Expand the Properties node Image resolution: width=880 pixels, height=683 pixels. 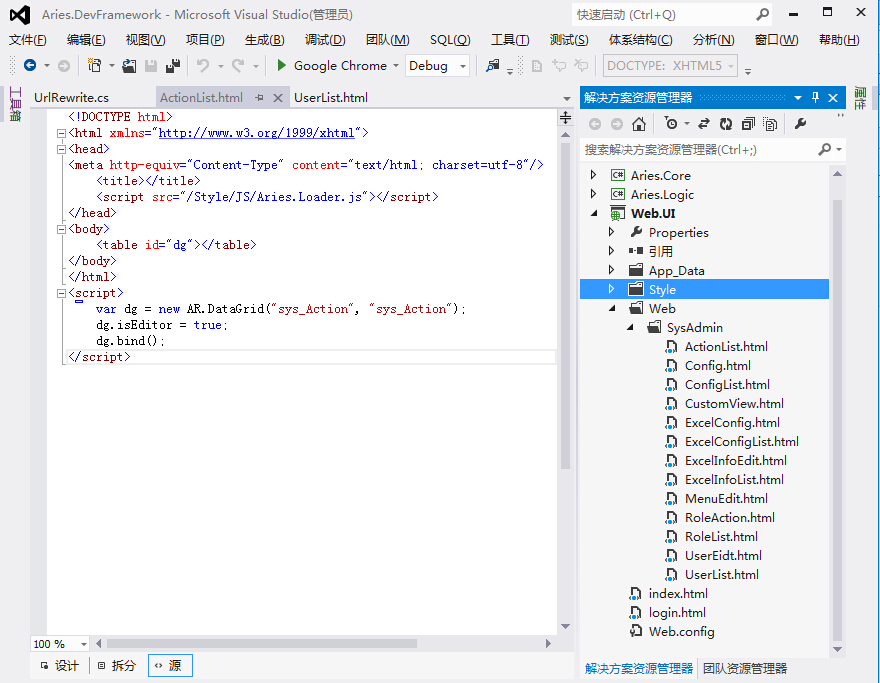611,232
